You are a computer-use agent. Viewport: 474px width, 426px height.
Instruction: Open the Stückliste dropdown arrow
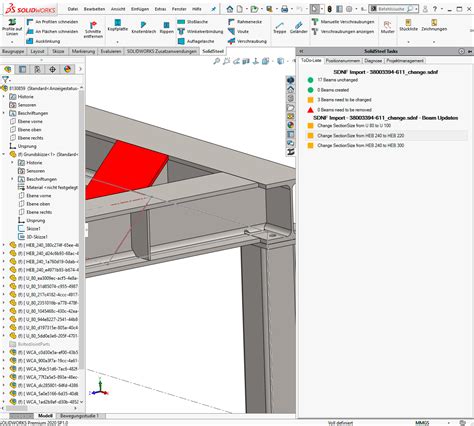(x=408, y=42)
